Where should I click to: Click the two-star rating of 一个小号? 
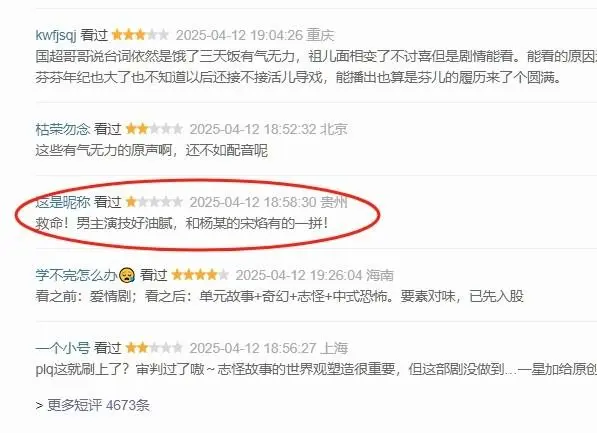click(x=154, y=348)
